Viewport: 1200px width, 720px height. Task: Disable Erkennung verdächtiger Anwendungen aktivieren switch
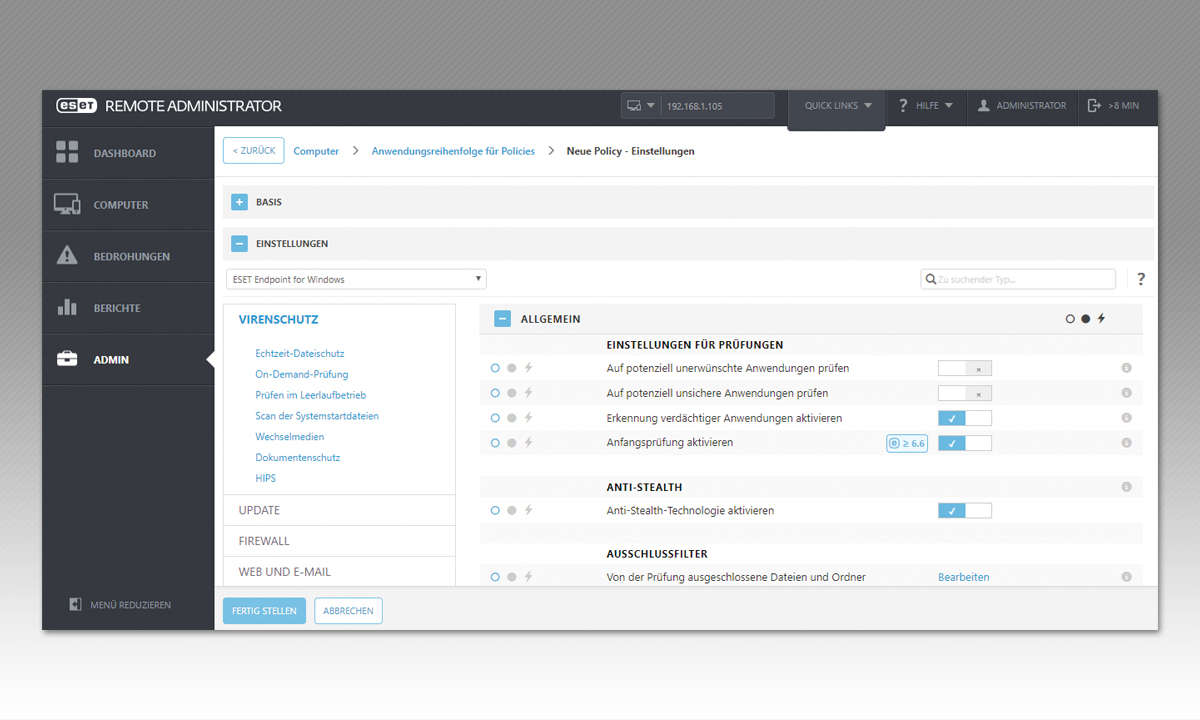tap(964, 418)
